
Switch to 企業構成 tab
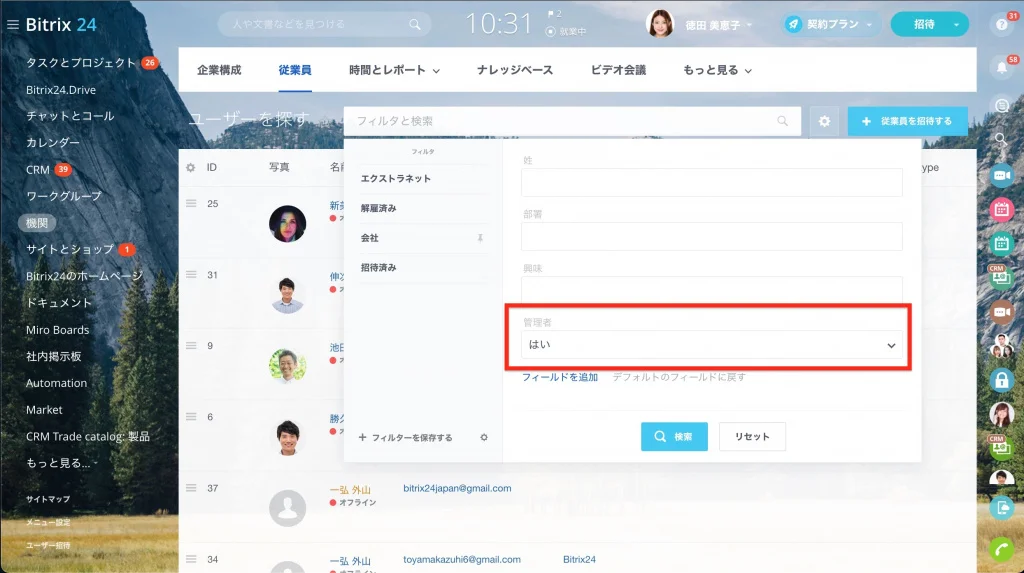tap(219, 70)
